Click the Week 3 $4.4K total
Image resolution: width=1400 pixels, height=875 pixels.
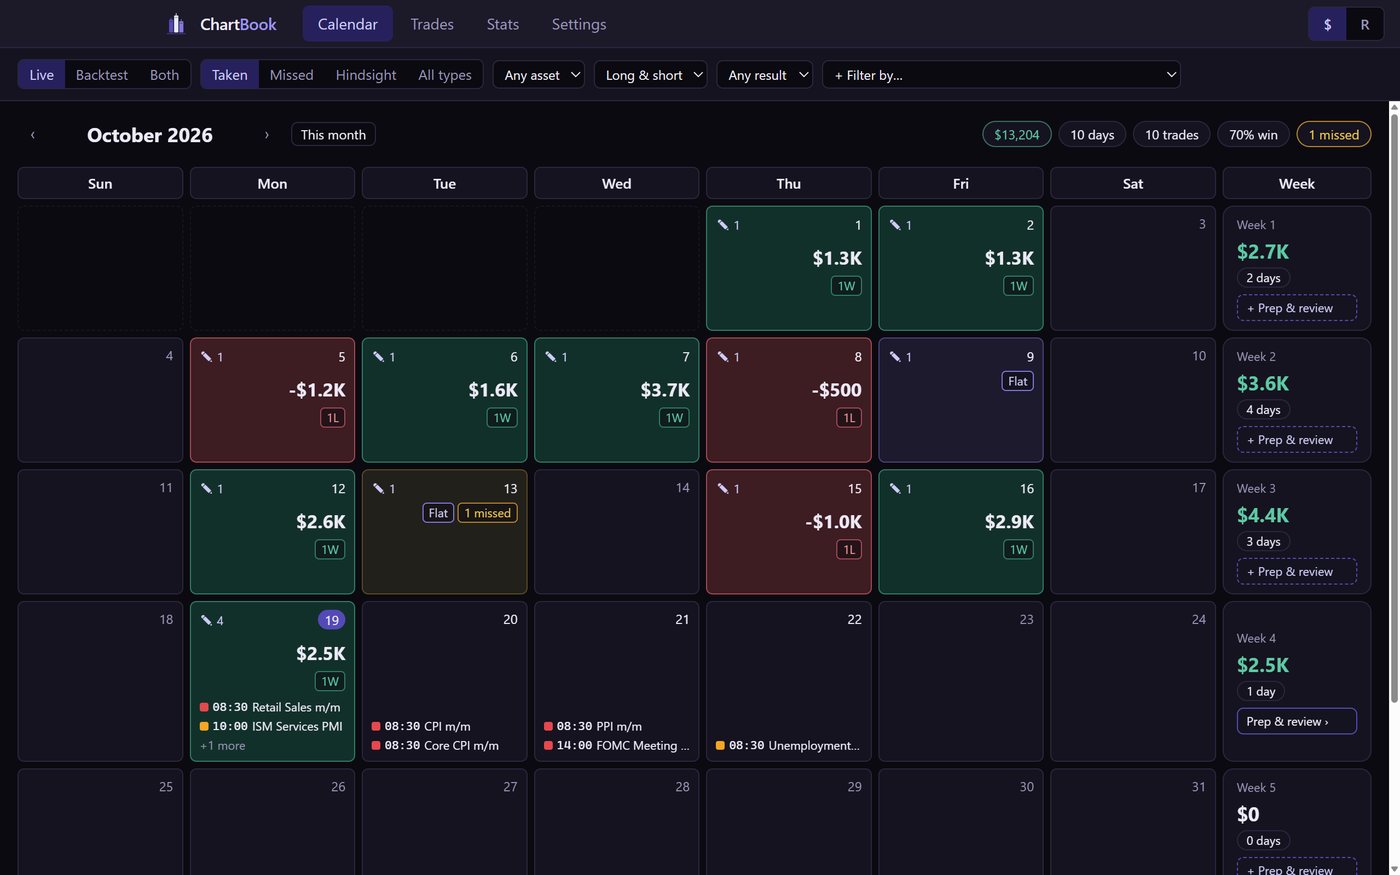pos(1263,515)
